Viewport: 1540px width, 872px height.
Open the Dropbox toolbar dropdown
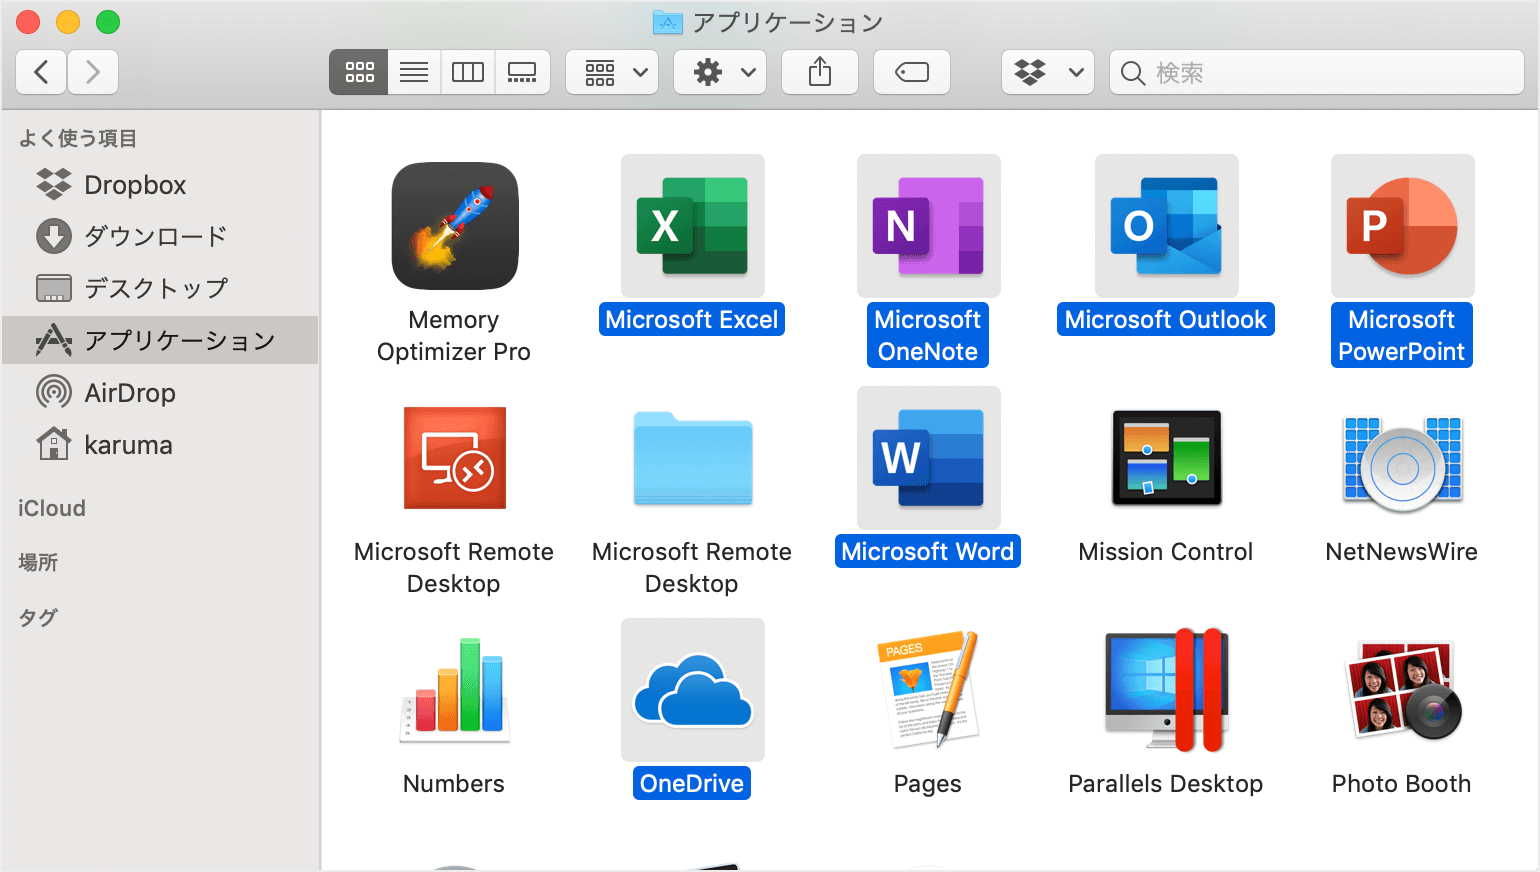click(x=1048, y=72)
